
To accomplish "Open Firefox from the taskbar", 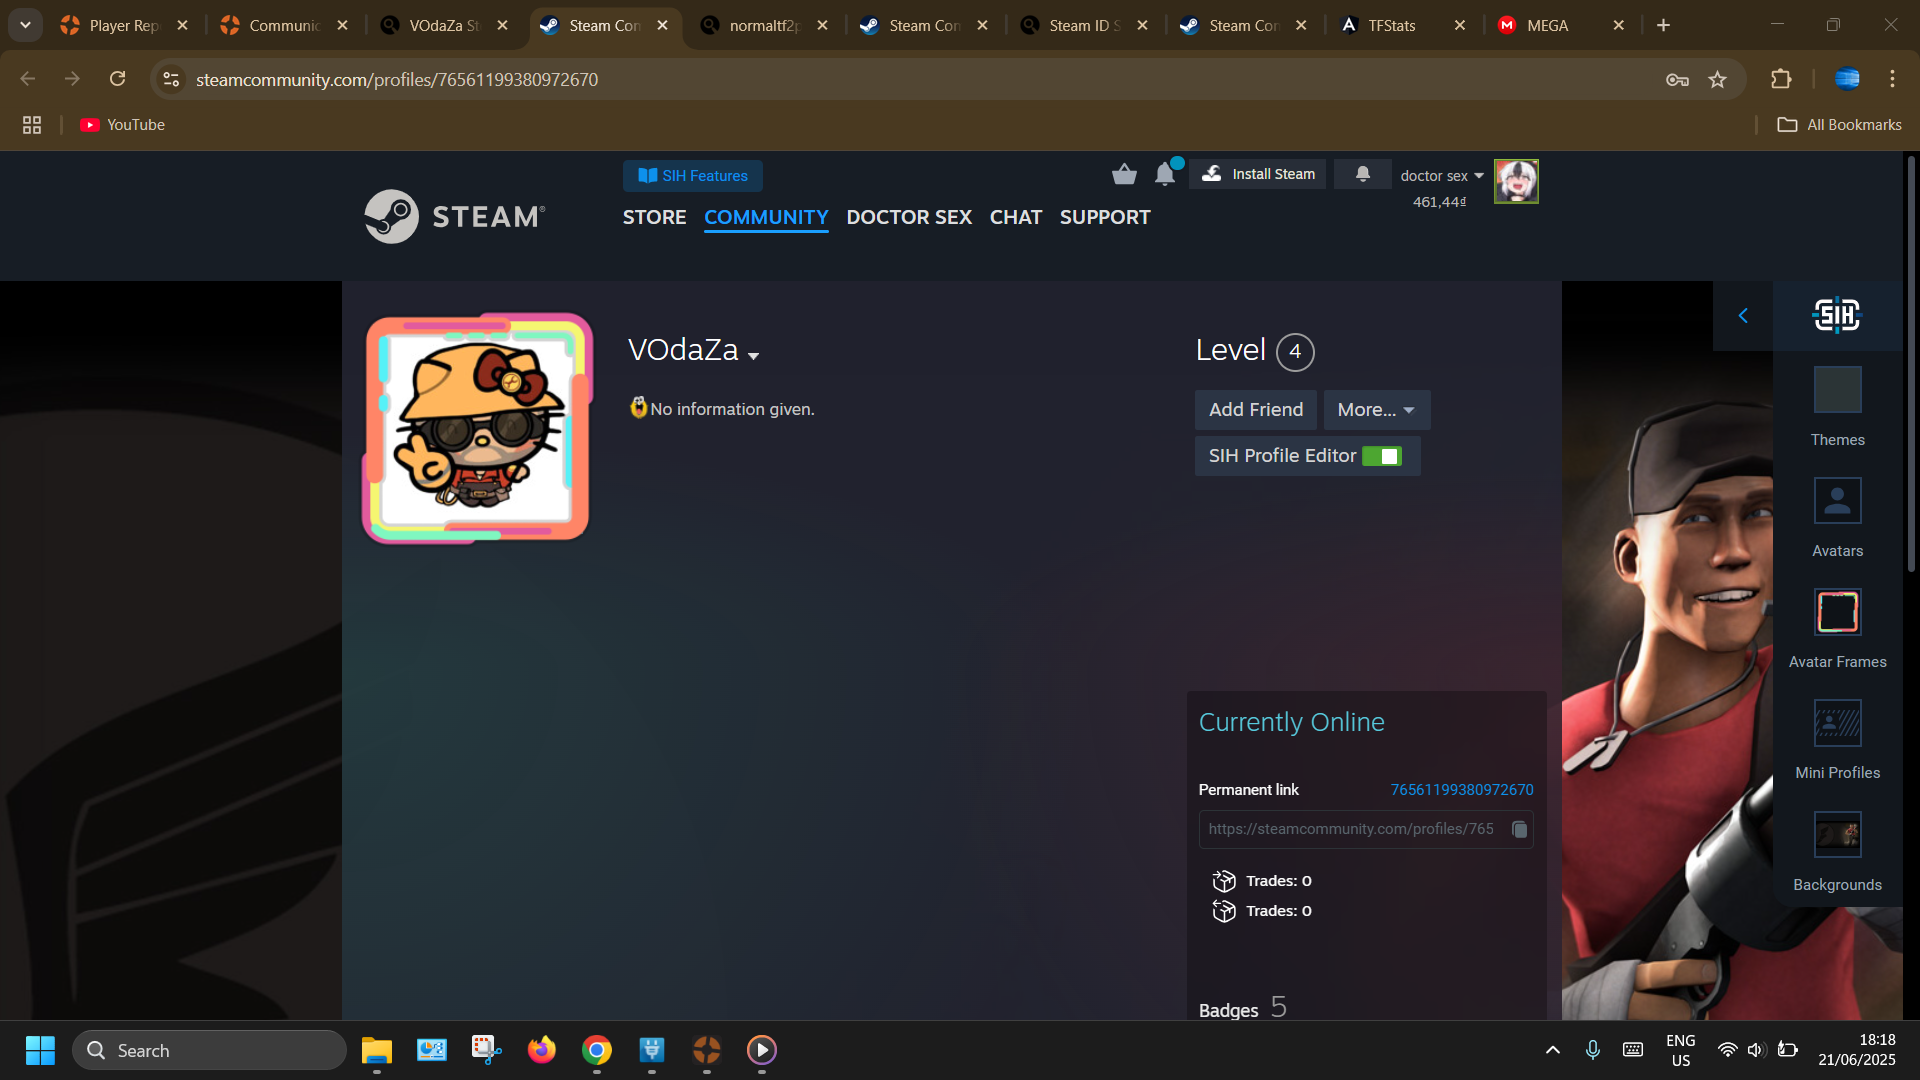I will pos(542,1050).
